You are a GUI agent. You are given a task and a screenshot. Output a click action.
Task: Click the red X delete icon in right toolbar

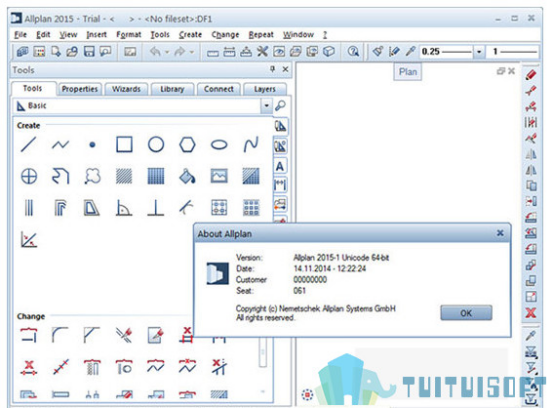coord(531,313)
